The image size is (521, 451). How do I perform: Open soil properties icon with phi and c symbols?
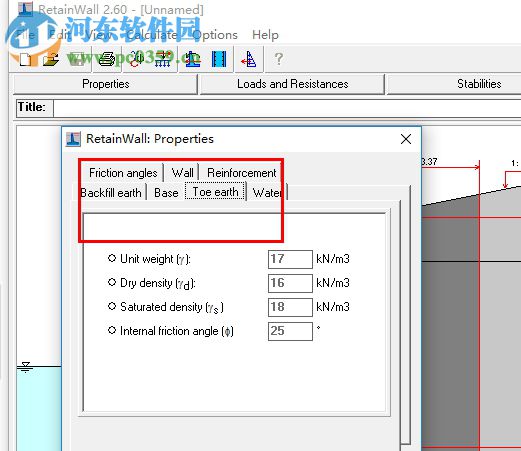pos(136,59)
